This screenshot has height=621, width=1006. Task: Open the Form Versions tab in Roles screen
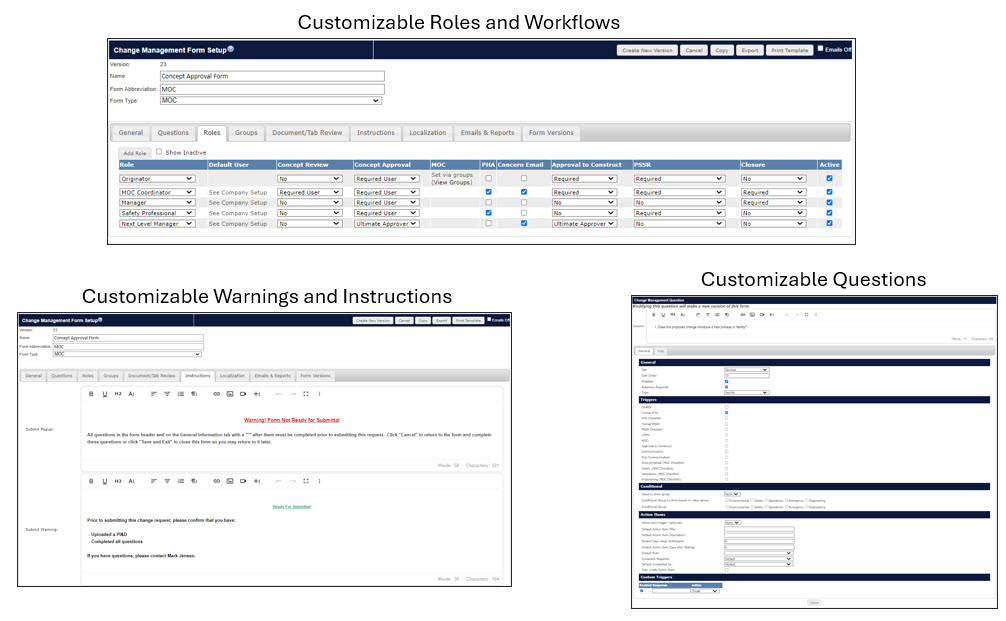click(x=551, y=133)
